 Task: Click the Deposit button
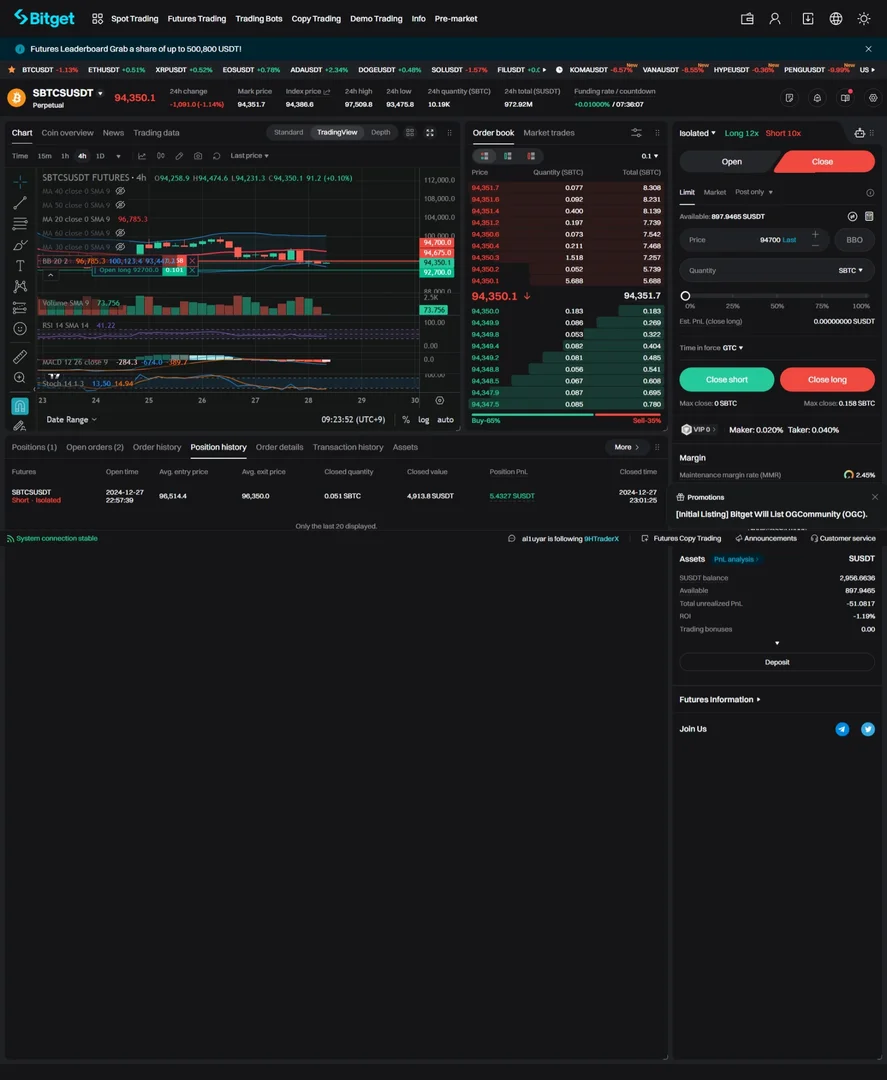point(777,662)
